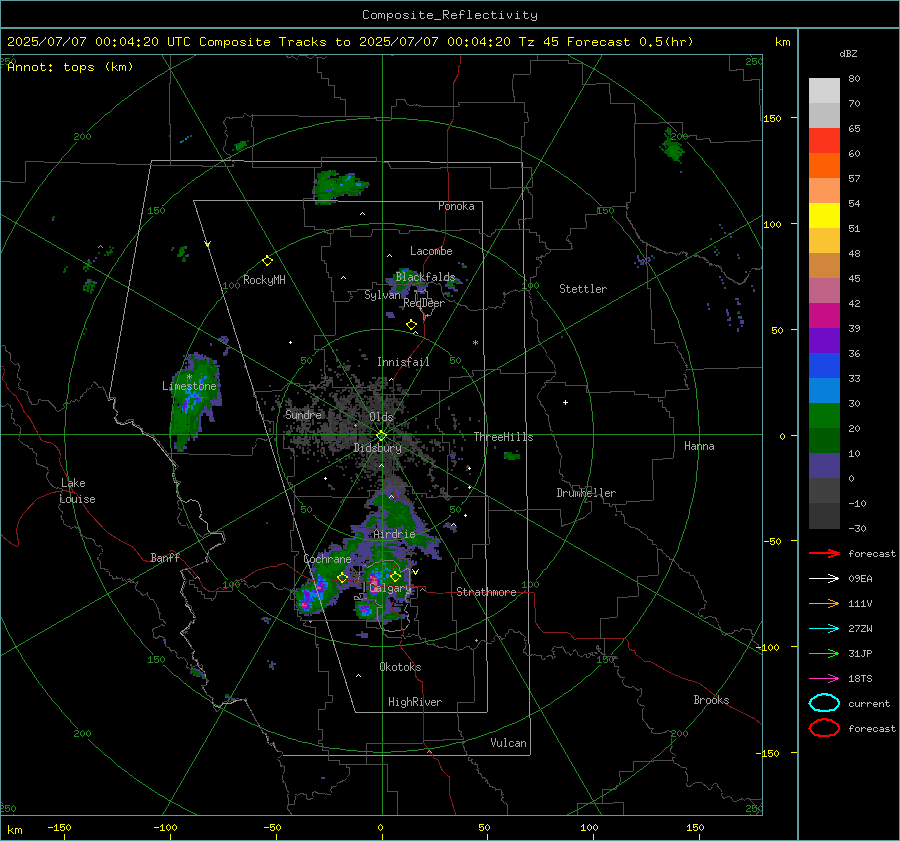Pick the yellow 51-54 dBZ color swatch
The image size is (900, 841).
[824, 216]
